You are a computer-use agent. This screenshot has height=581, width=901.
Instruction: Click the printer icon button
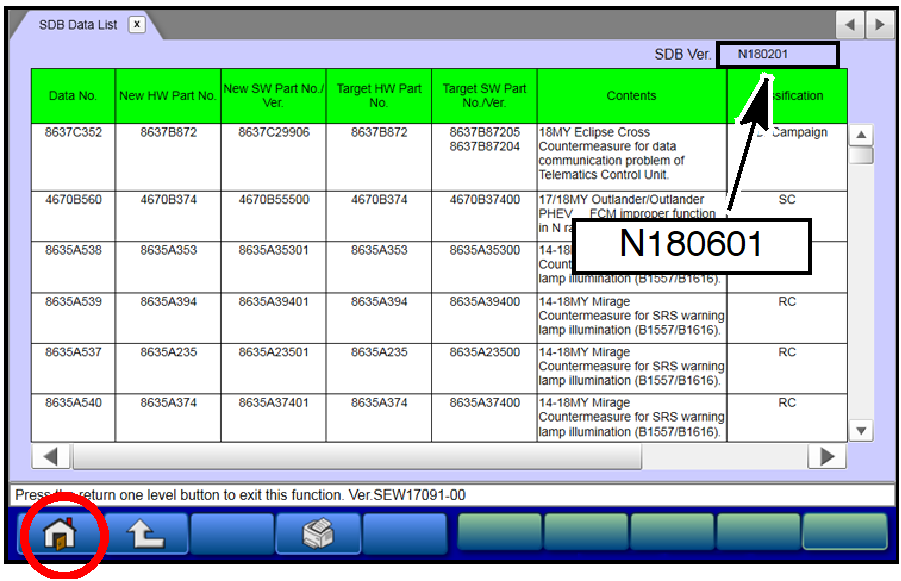[318, 534]
